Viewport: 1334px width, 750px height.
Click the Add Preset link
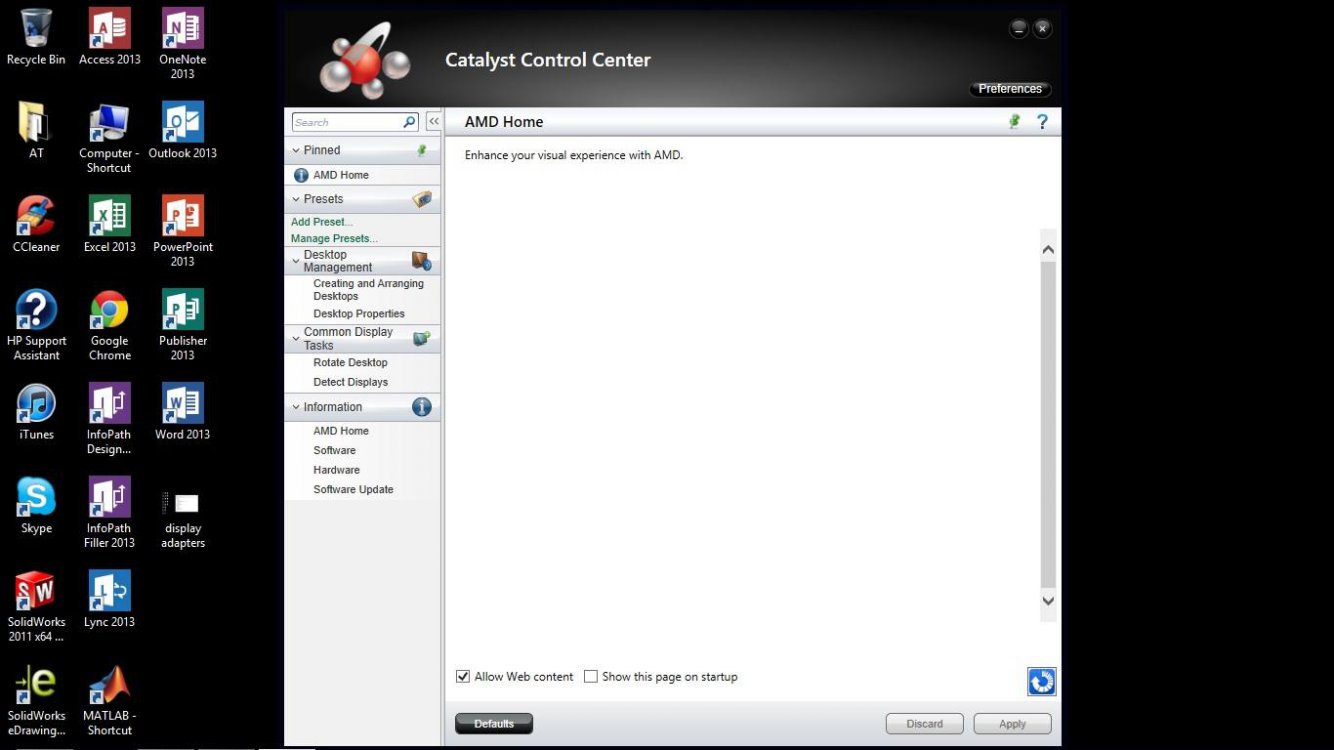(321, 222)
